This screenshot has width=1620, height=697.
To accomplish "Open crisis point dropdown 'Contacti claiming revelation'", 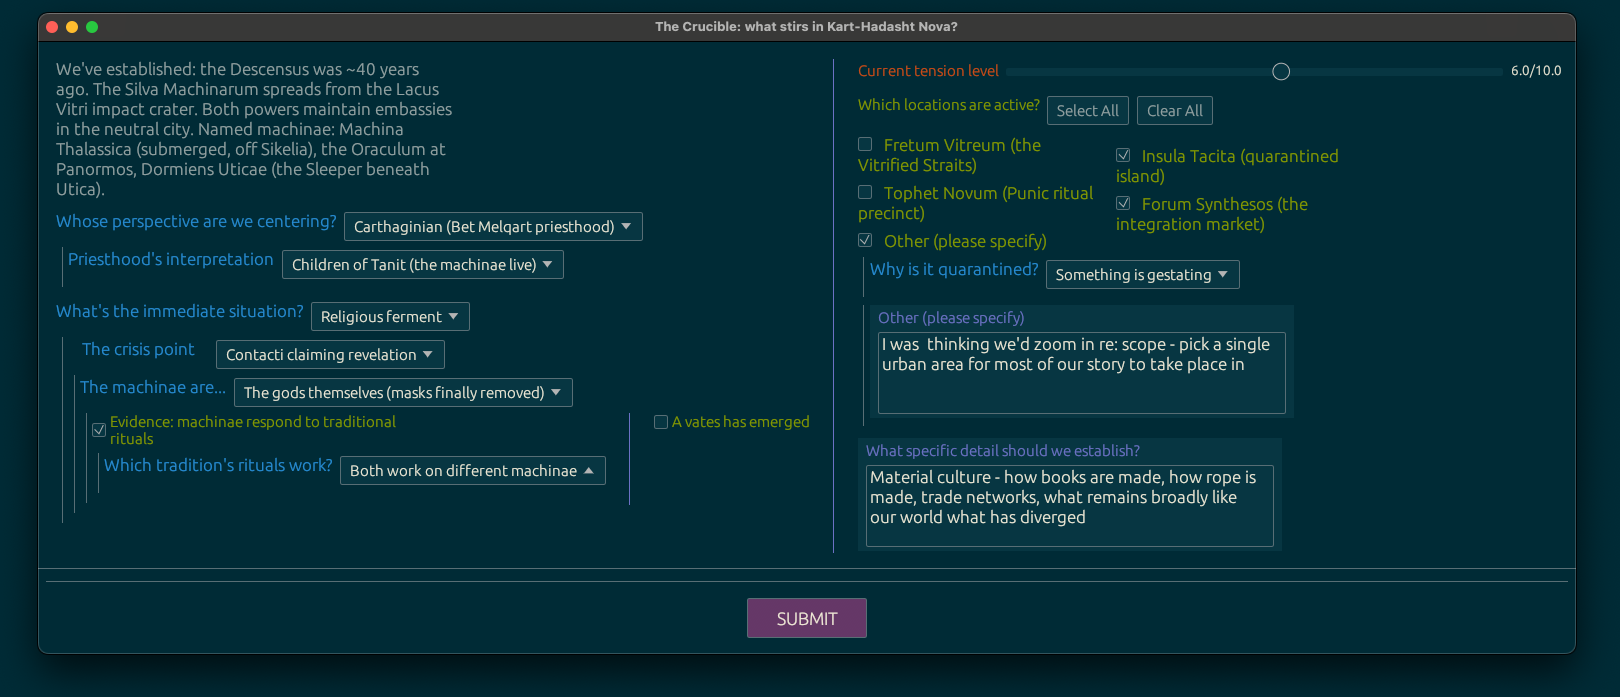I will pos(329,355).
